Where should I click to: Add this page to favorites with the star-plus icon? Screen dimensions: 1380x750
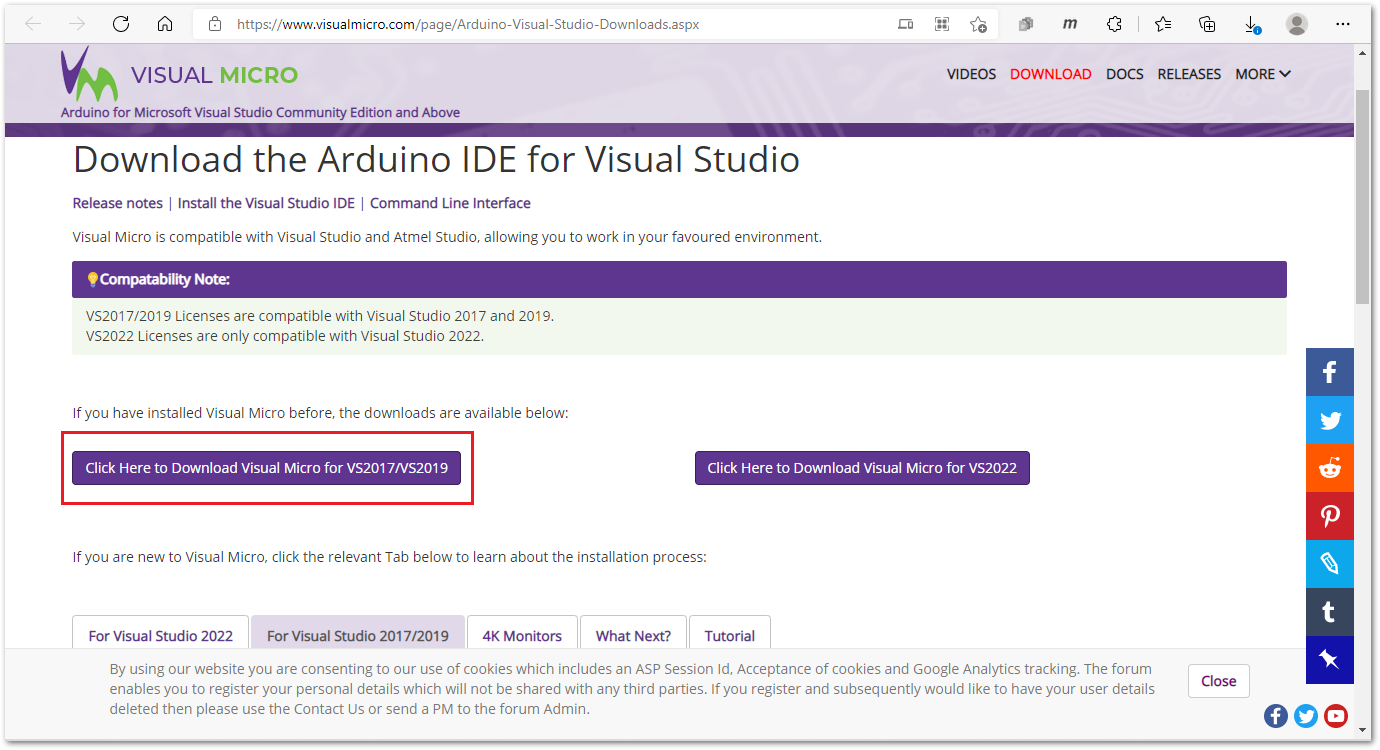(x=979, y=25)
